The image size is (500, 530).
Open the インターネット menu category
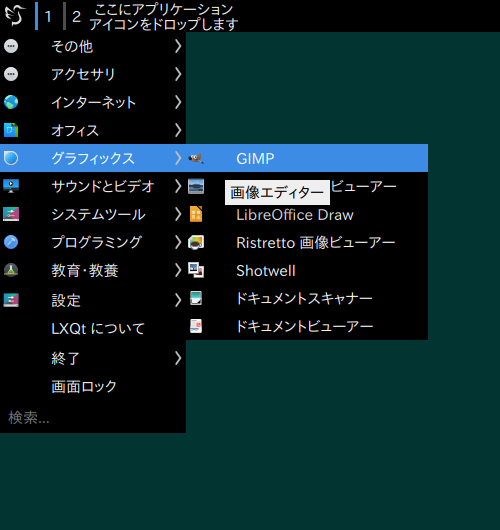(x=93, y=102)
